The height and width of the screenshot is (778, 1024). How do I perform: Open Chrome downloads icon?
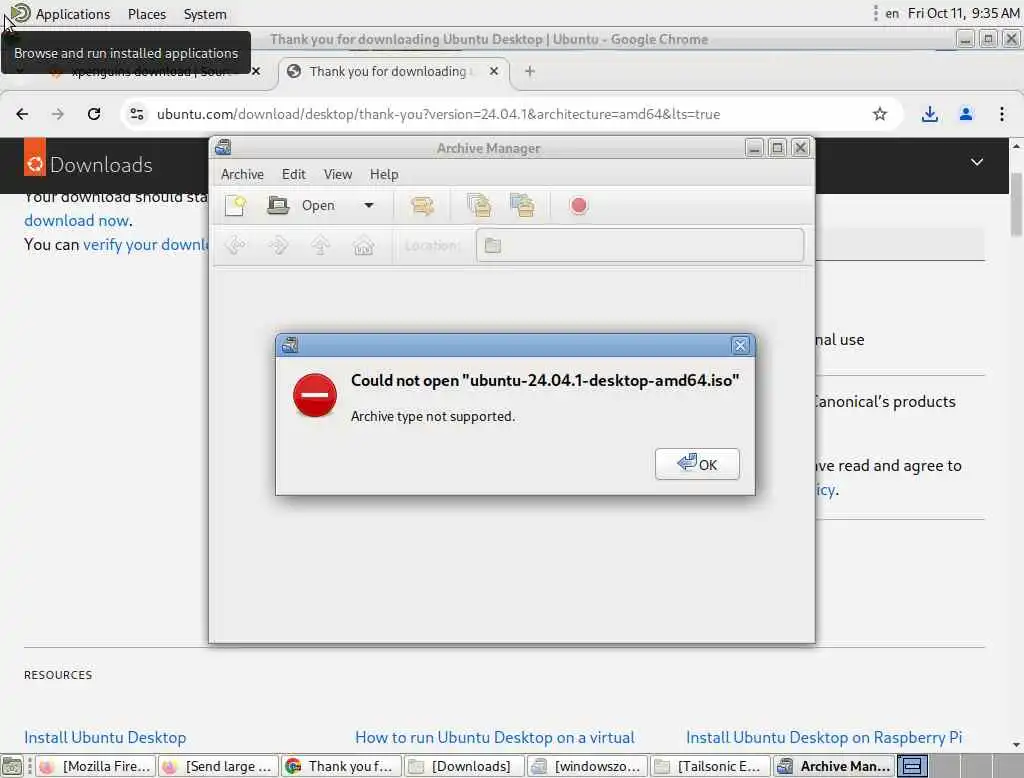point(929,114)
